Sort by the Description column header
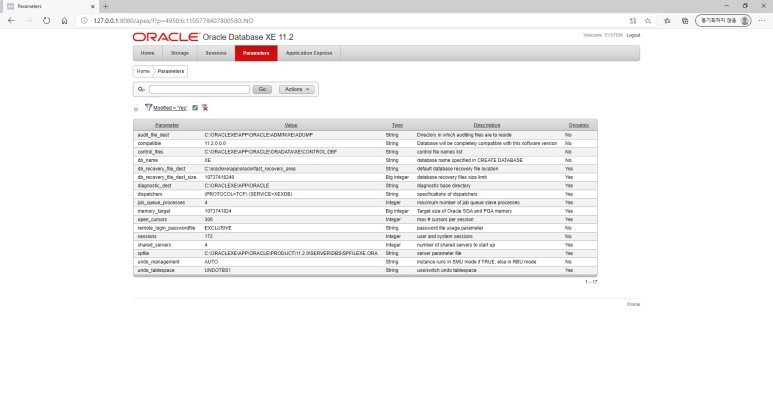 click(x=487, y=125)
